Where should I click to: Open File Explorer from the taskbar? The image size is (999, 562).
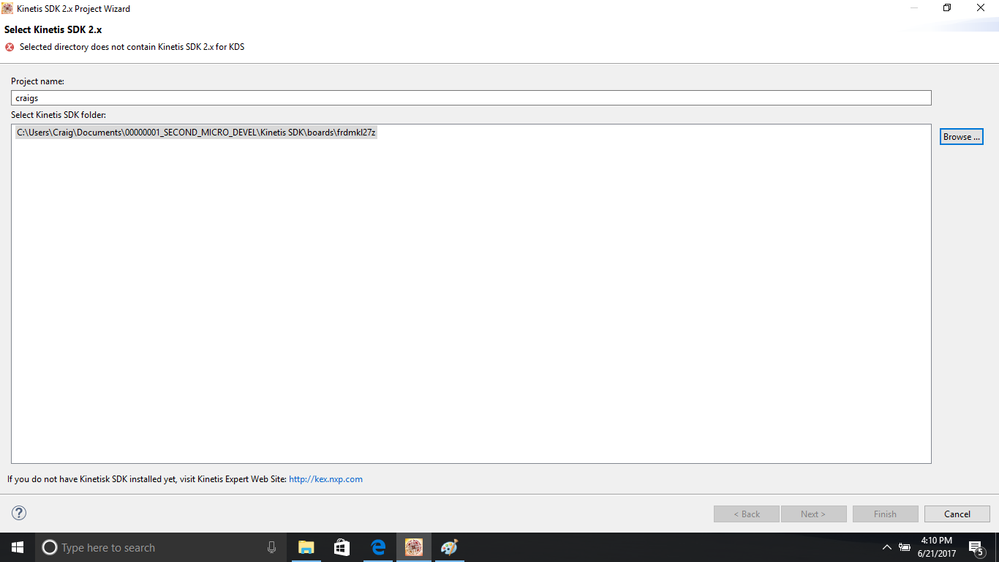306,547
